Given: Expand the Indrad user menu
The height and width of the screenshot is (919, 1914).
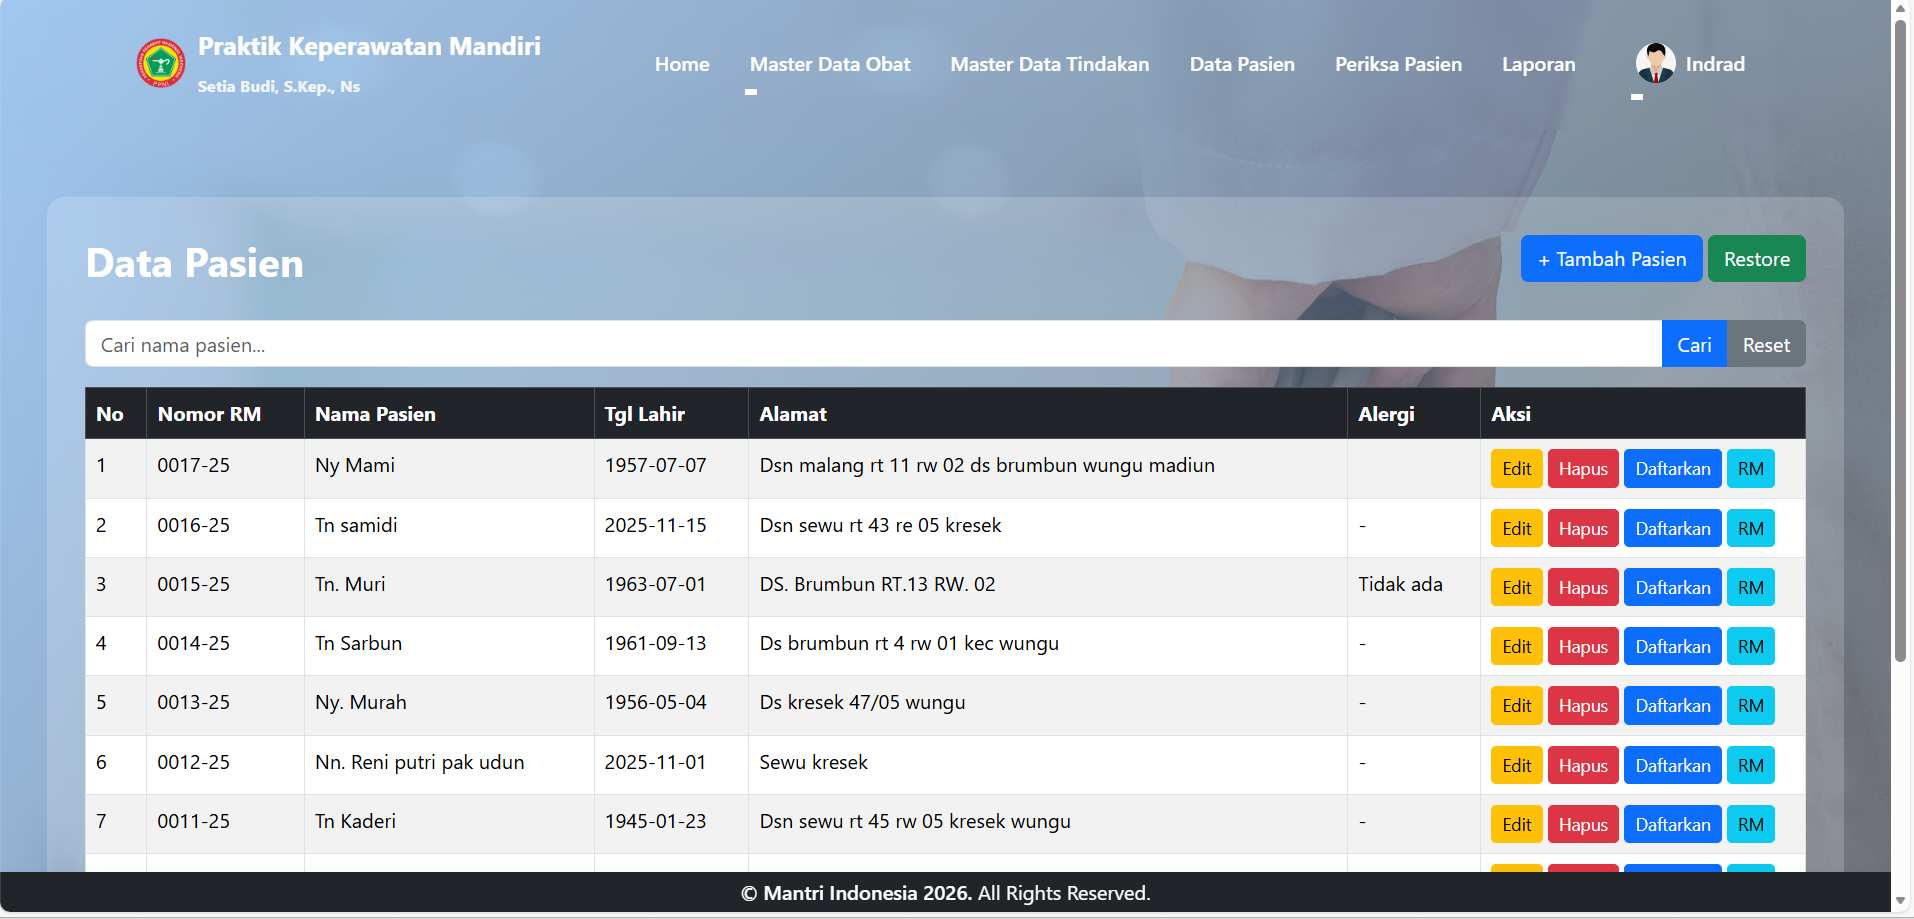Looking at the screenshot, I should [x=1714, y=64].
